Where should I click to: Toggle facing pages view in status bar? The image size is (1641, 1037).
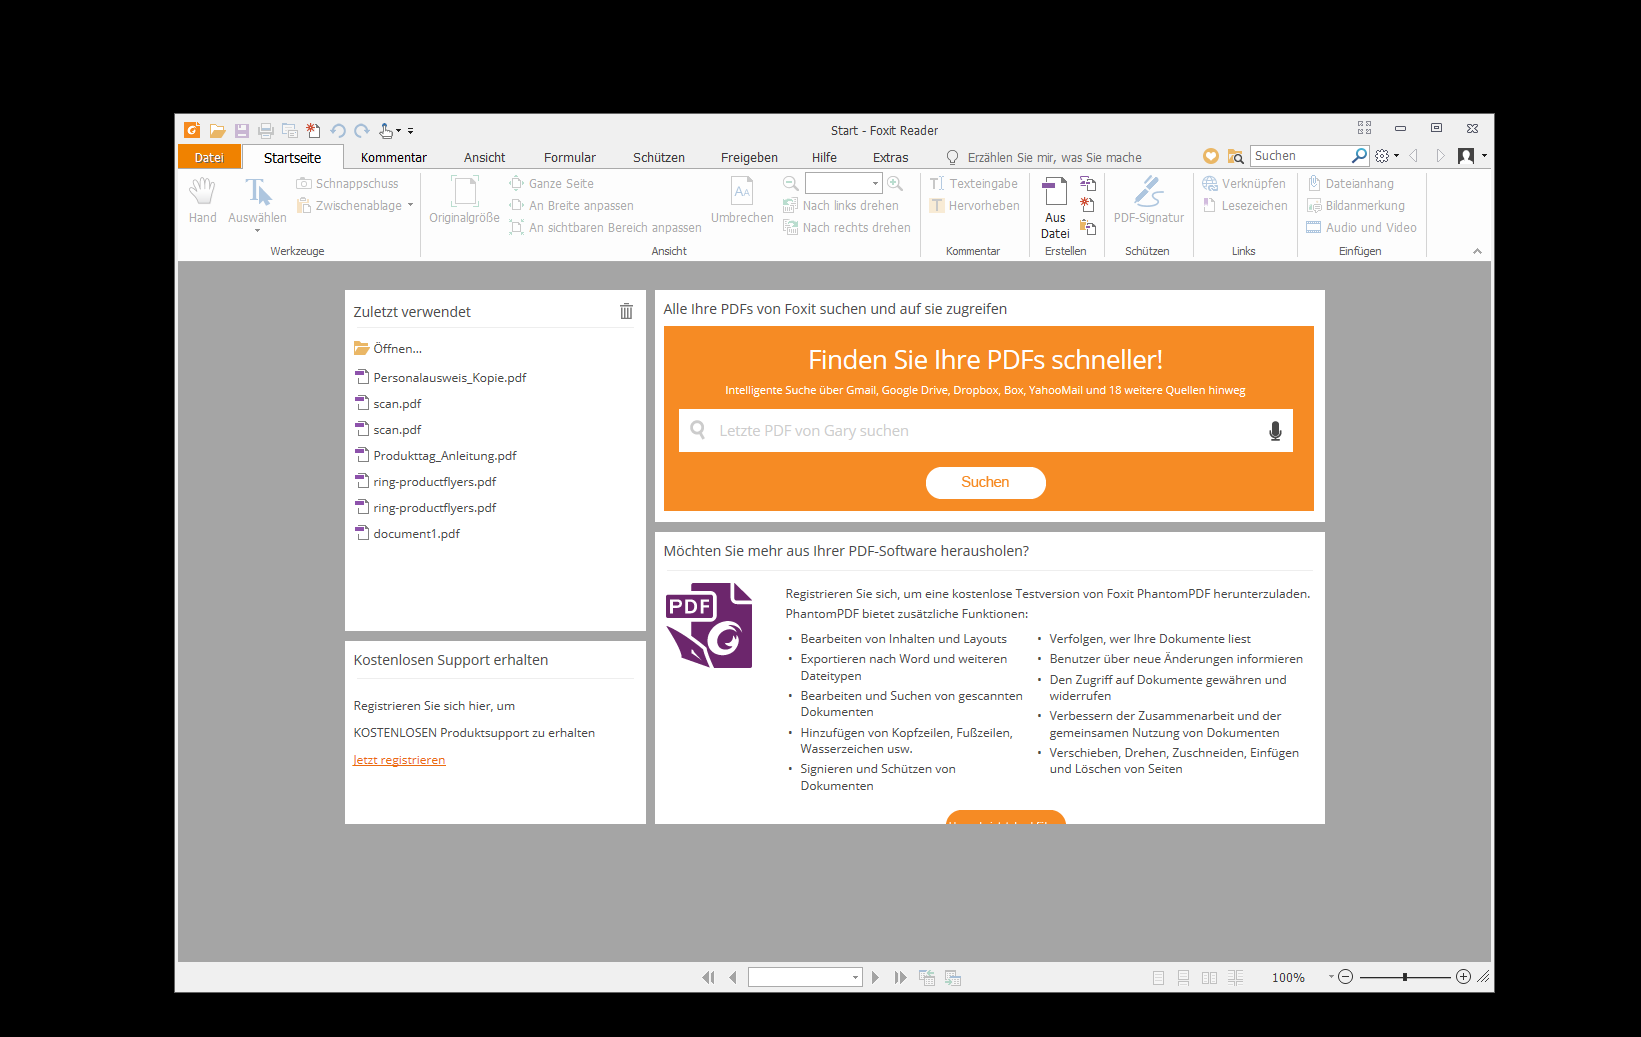1209,978
